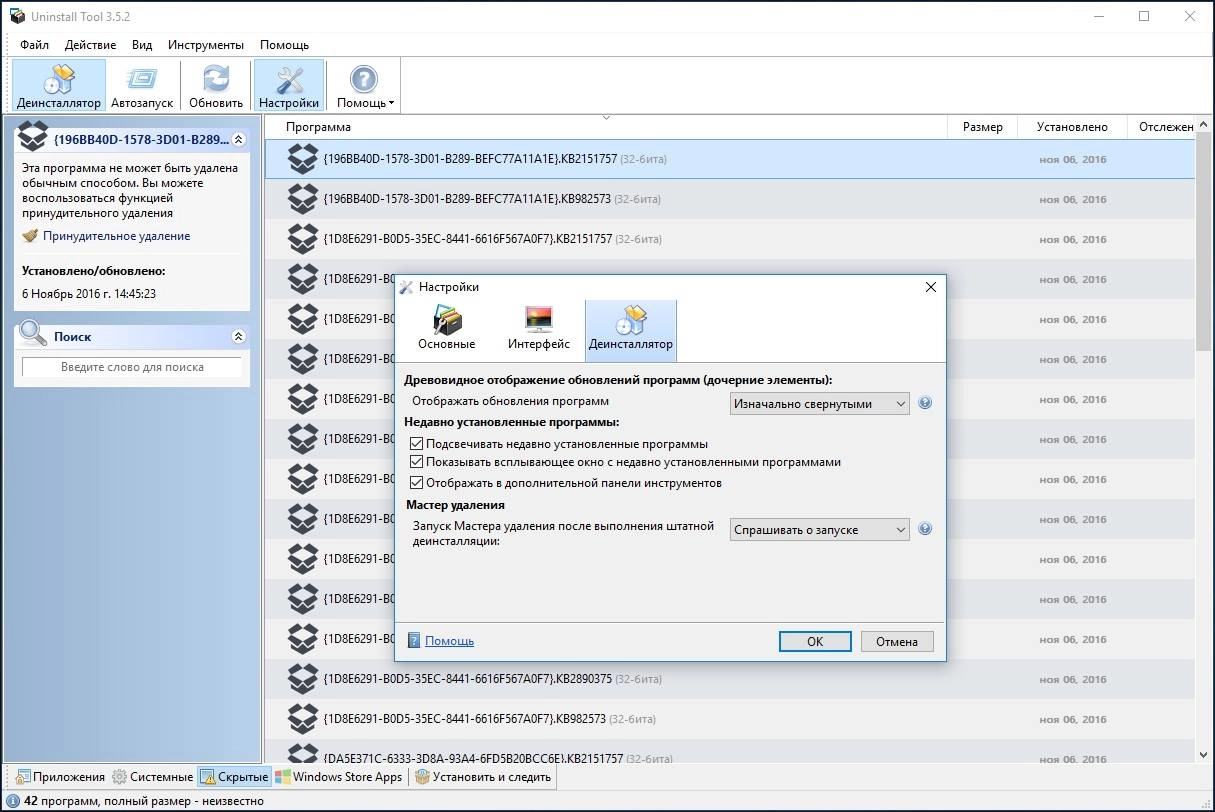Click package icon of {196BB40D} KB982573 row
Image resolution: width=1215 pixels, height=812 pixels.
point(303,199)
